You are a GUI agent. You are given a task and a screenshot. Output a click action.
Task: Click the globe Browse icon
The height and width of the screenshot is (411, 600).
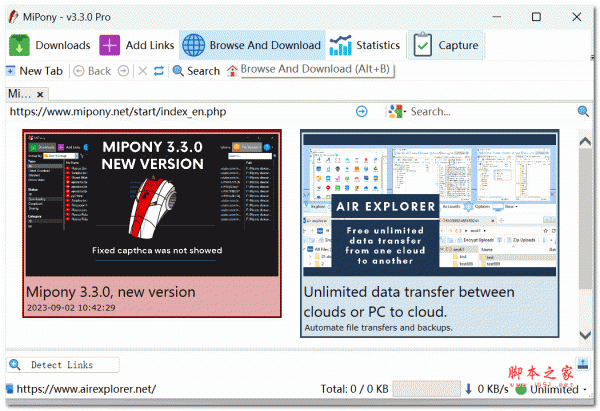pos(193,45)
